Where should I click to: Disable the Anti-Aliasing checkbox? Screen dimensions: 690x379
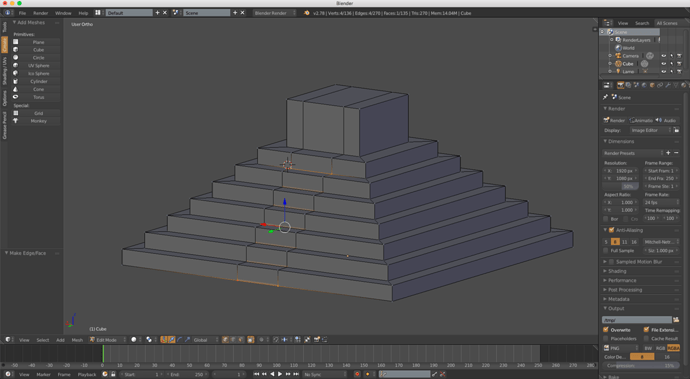pyautogui.click(x=611, y=230)
